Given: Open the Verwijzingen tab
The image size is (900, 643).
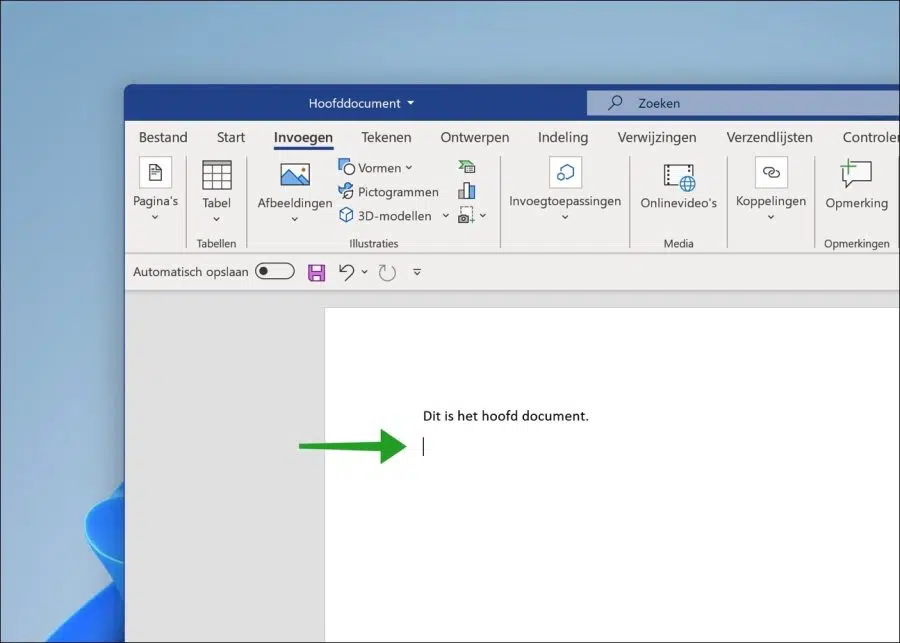Looking at the screenshot, I should [x=657, y=137].
